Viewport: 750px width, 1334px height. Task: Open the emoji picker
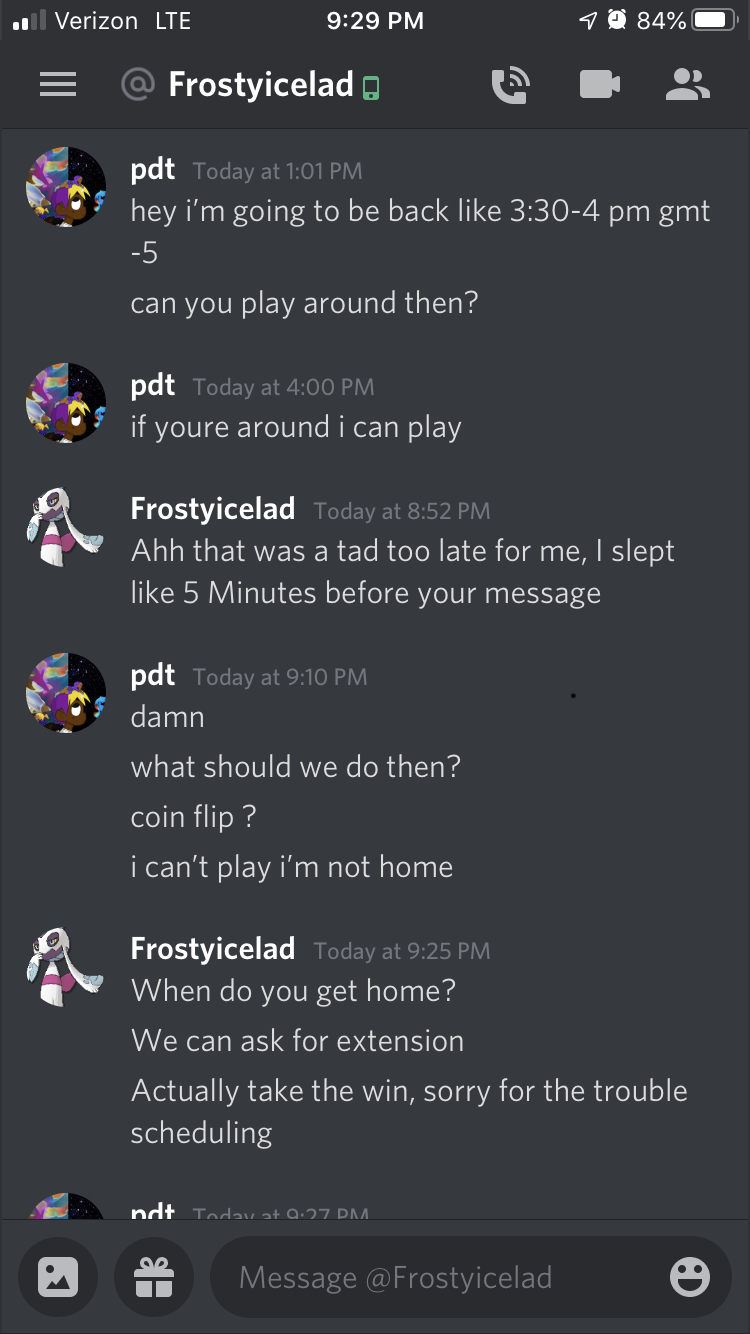[x=689, y=1277]
